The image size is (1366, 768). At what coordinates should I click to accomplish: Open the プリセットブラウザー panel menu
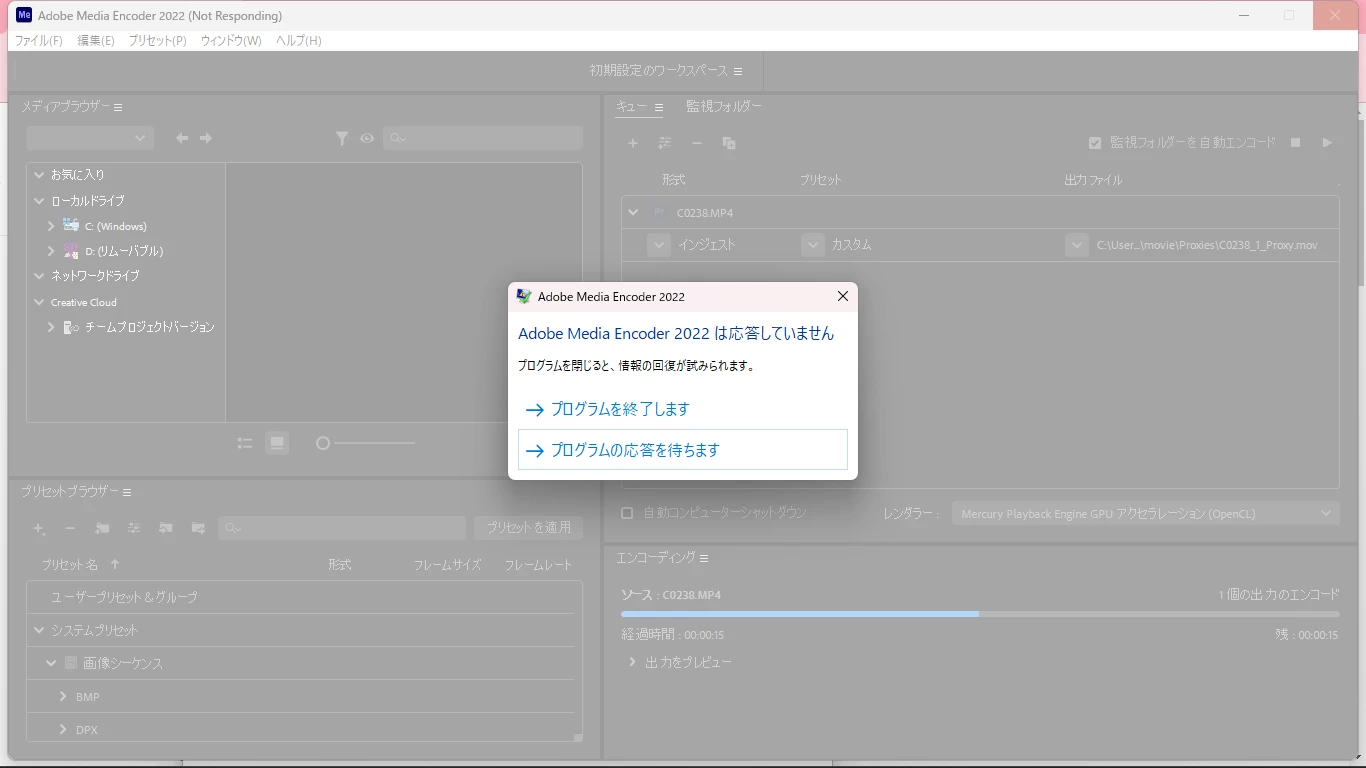tap(127, 492)
